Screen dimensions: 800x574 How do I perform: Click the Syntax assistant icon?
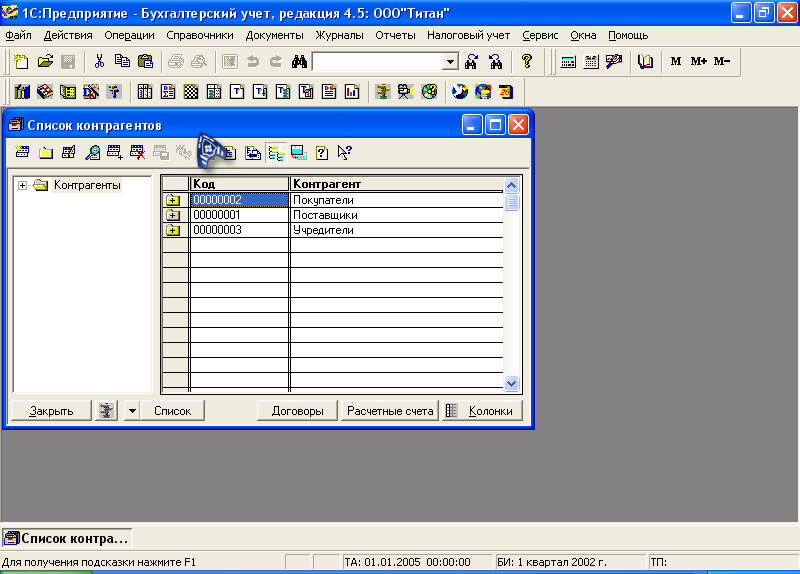[614, 62]
